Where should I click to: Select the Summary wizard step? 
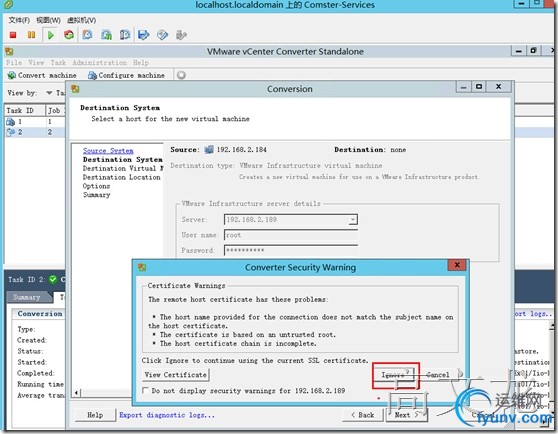[x=97, y=195]
